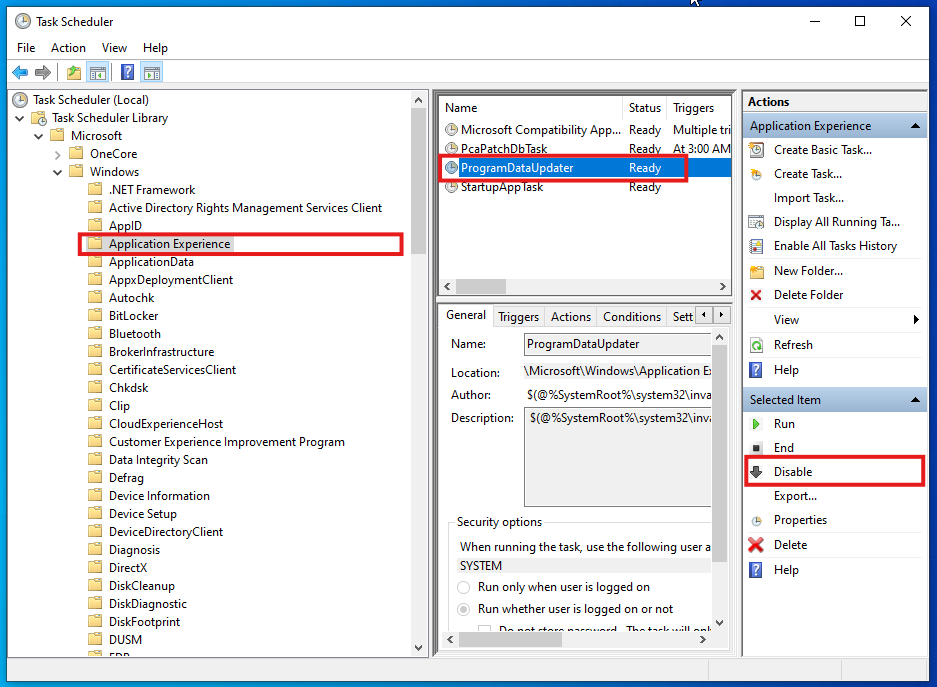Click Enable All Tasks History action
Screen dimensions: 937x687
[x=835, y=246]
